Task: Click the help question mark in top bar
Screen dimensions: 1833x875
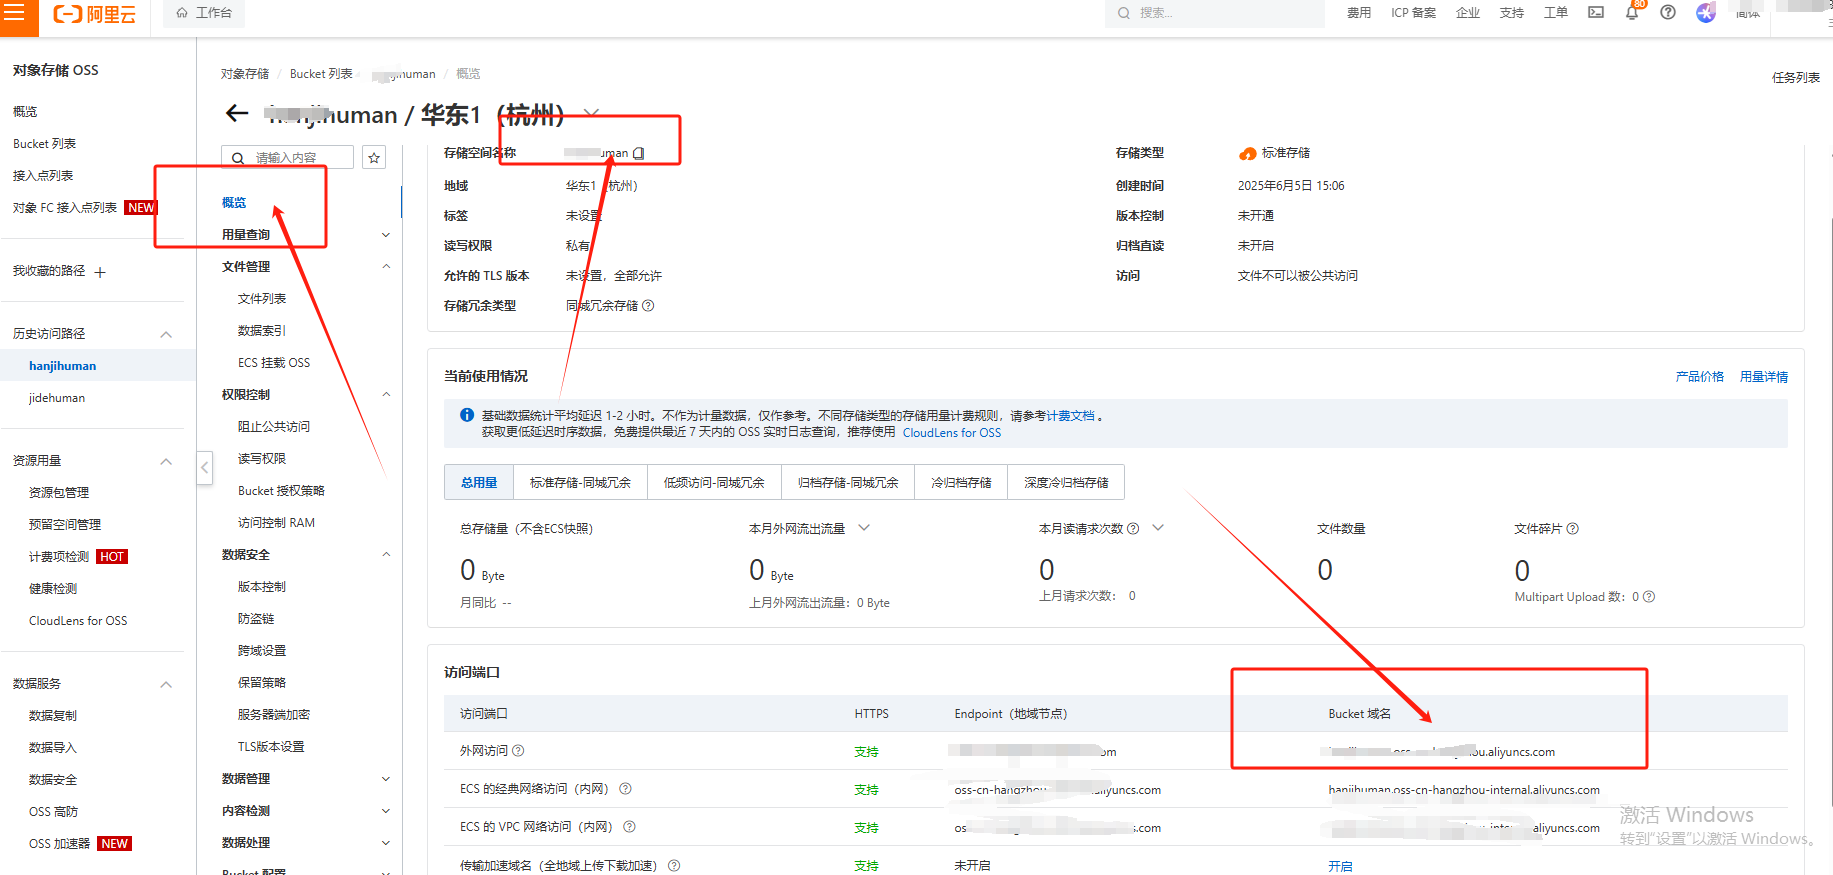Action: pyautogui.click(x=1668, y=13)
